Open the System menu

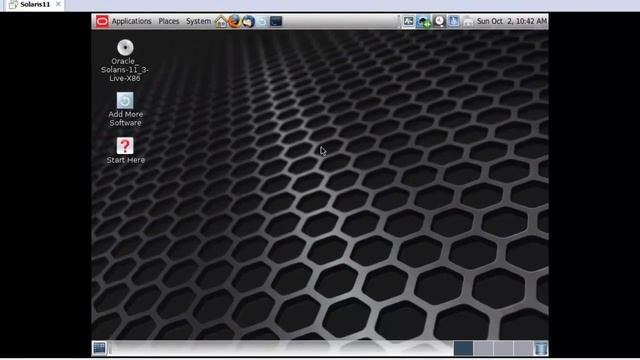(x=198, y=21)
